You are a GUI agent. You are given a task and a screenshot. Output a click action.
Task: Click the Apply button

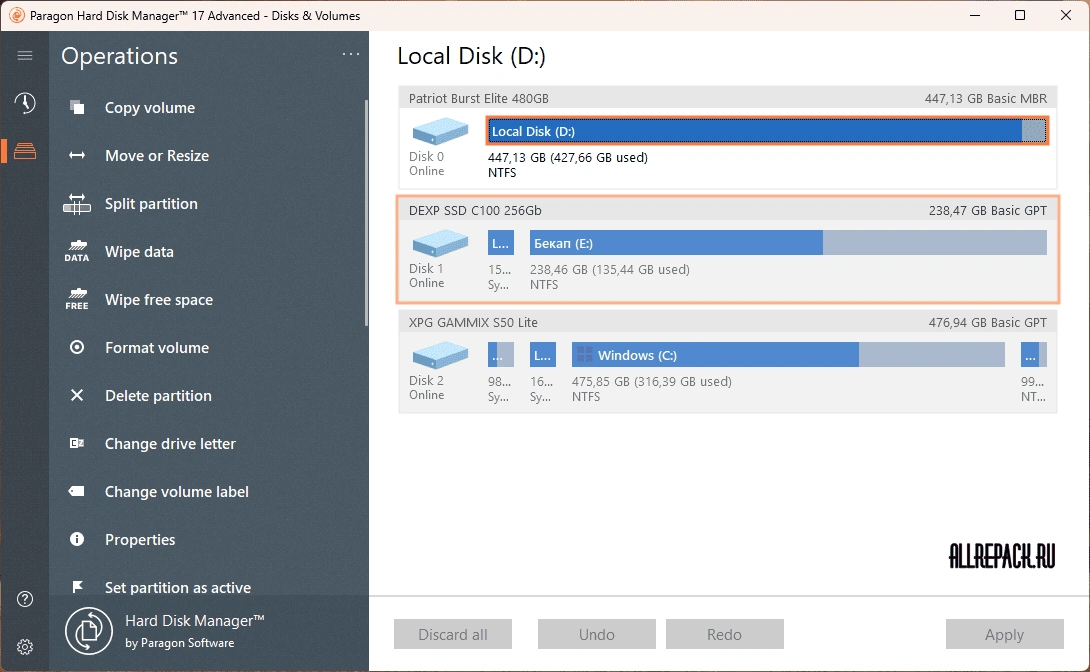1004,634
